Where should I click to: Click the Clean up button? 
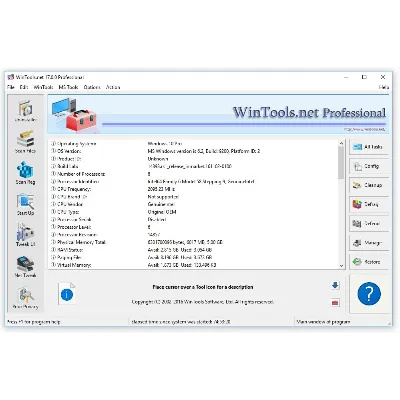point(369,185)
